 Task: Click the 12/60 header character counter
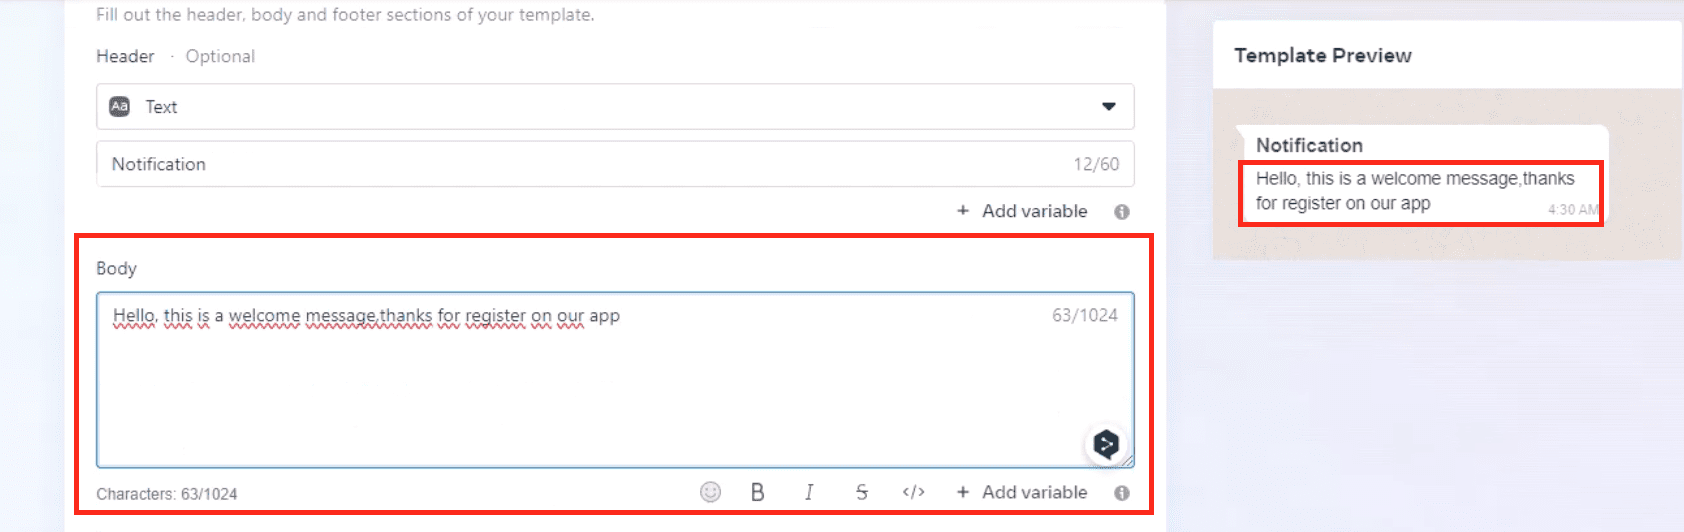pos(1096,164)
